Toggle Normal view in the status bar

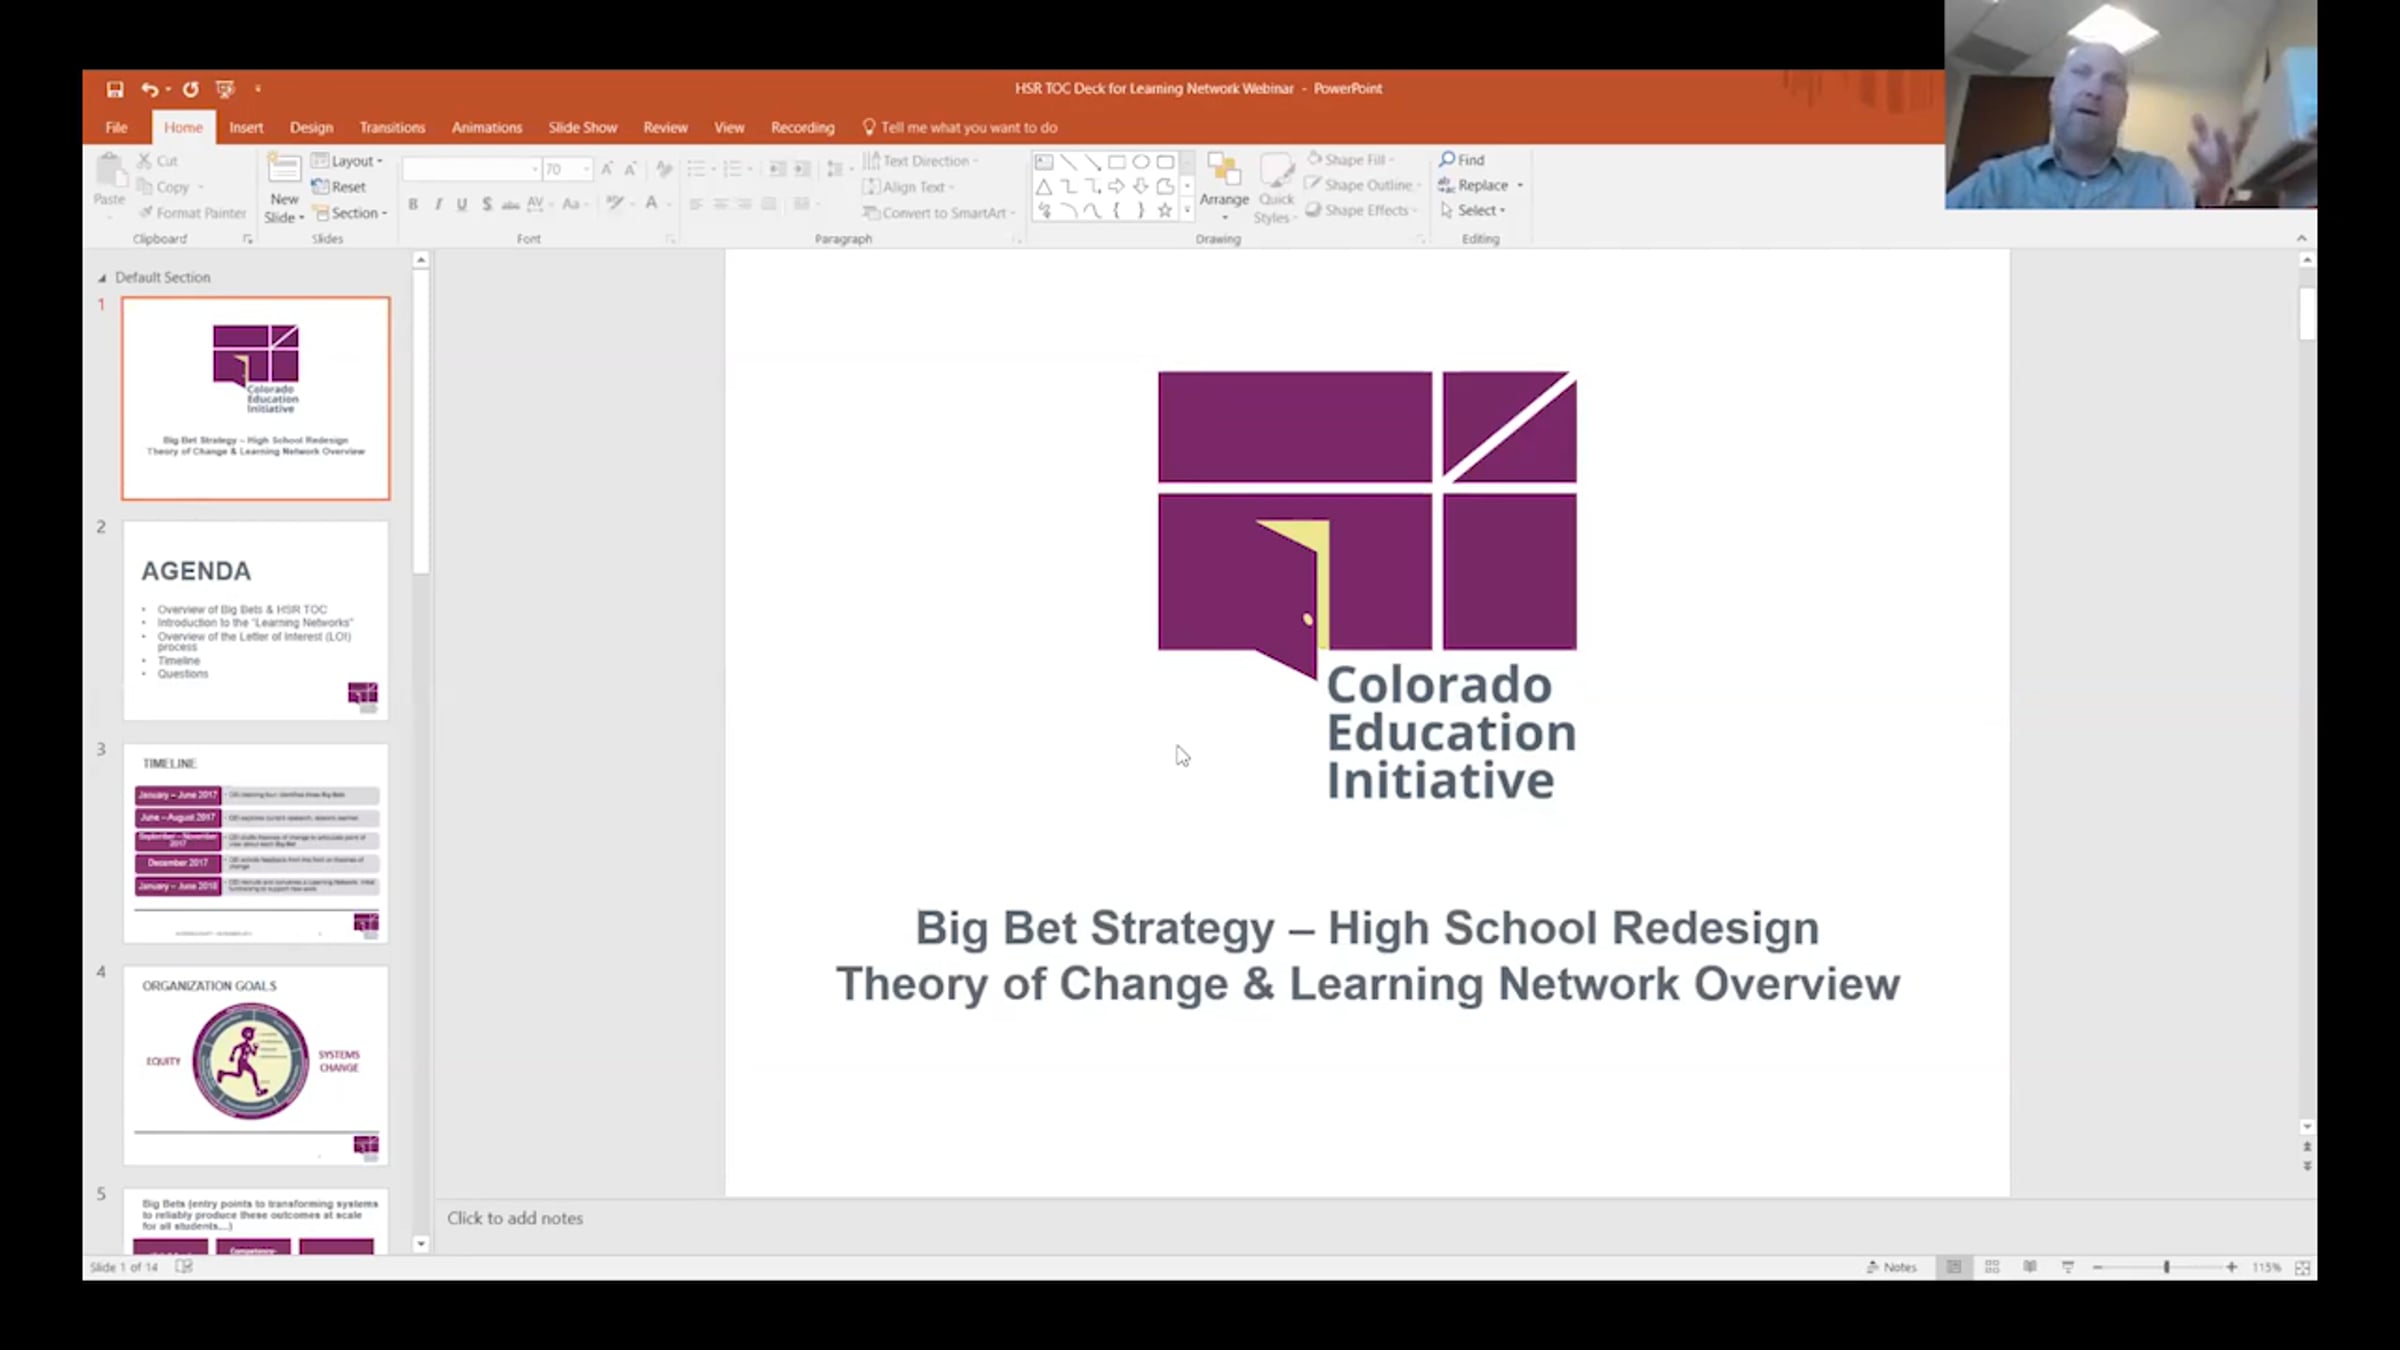pyautogui.click(x=1953, y=1267)
